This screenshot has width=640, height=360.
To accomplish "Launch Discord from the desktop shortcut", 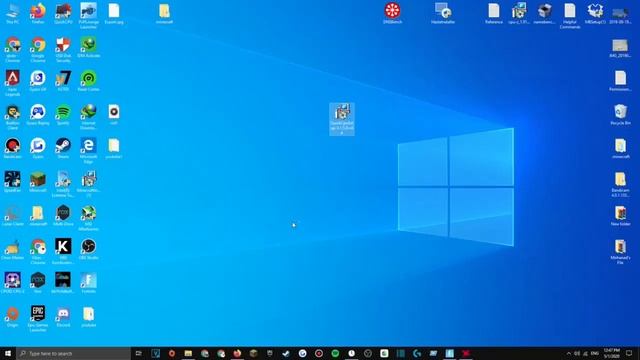I will pyautogui.click(x=63, y=317).
